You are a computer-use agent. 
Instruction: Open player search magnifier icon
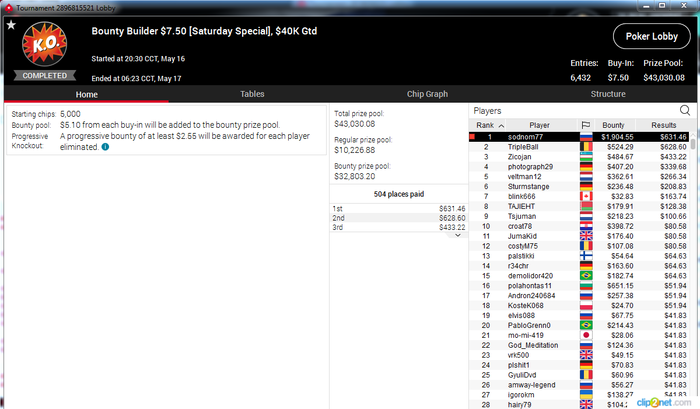click(x=685, y=110)
